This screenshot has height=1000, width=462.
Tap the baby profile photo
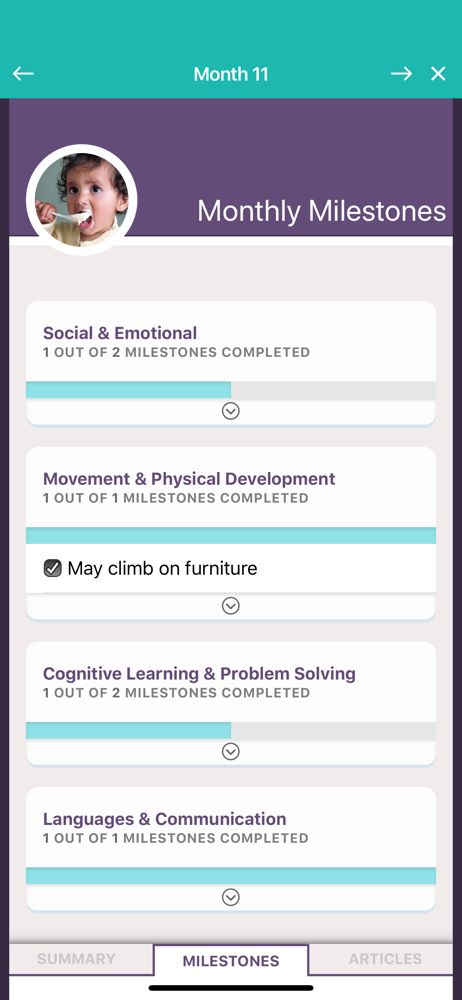coord(82,200)
